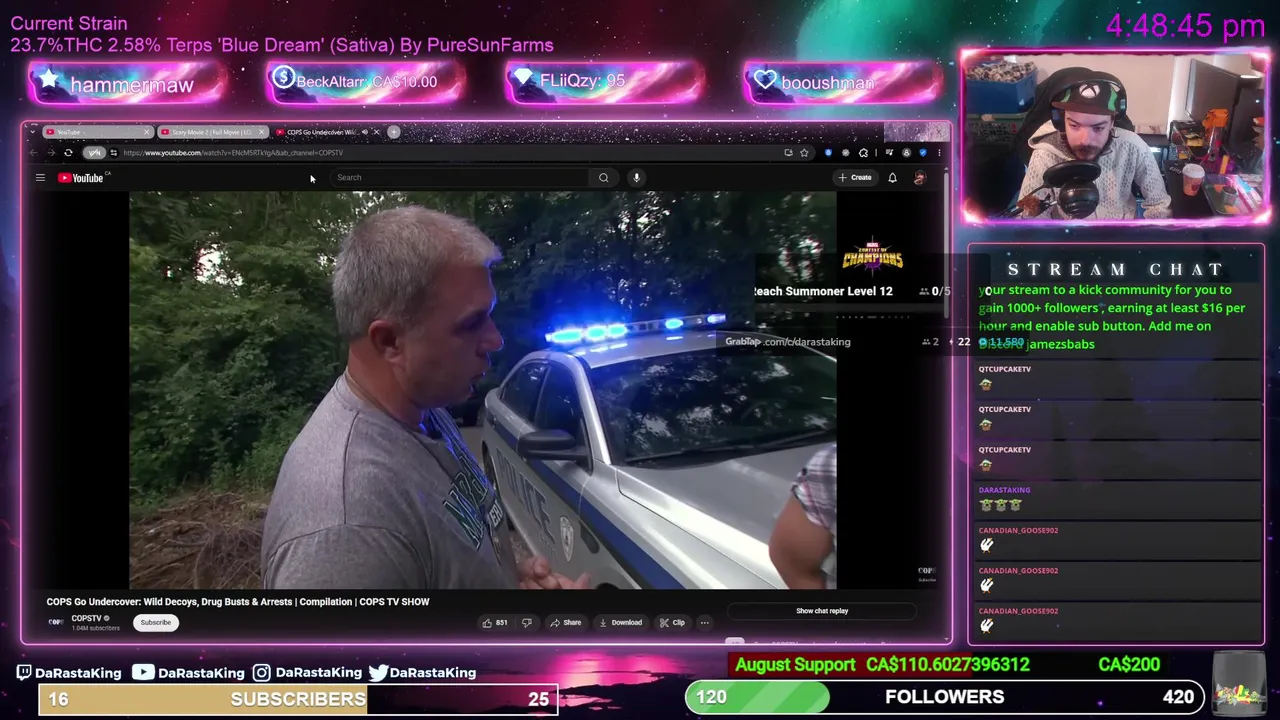This screenshot has height=720, width=1280.
Task: Click Show chat replay
Action: (822, 611)
